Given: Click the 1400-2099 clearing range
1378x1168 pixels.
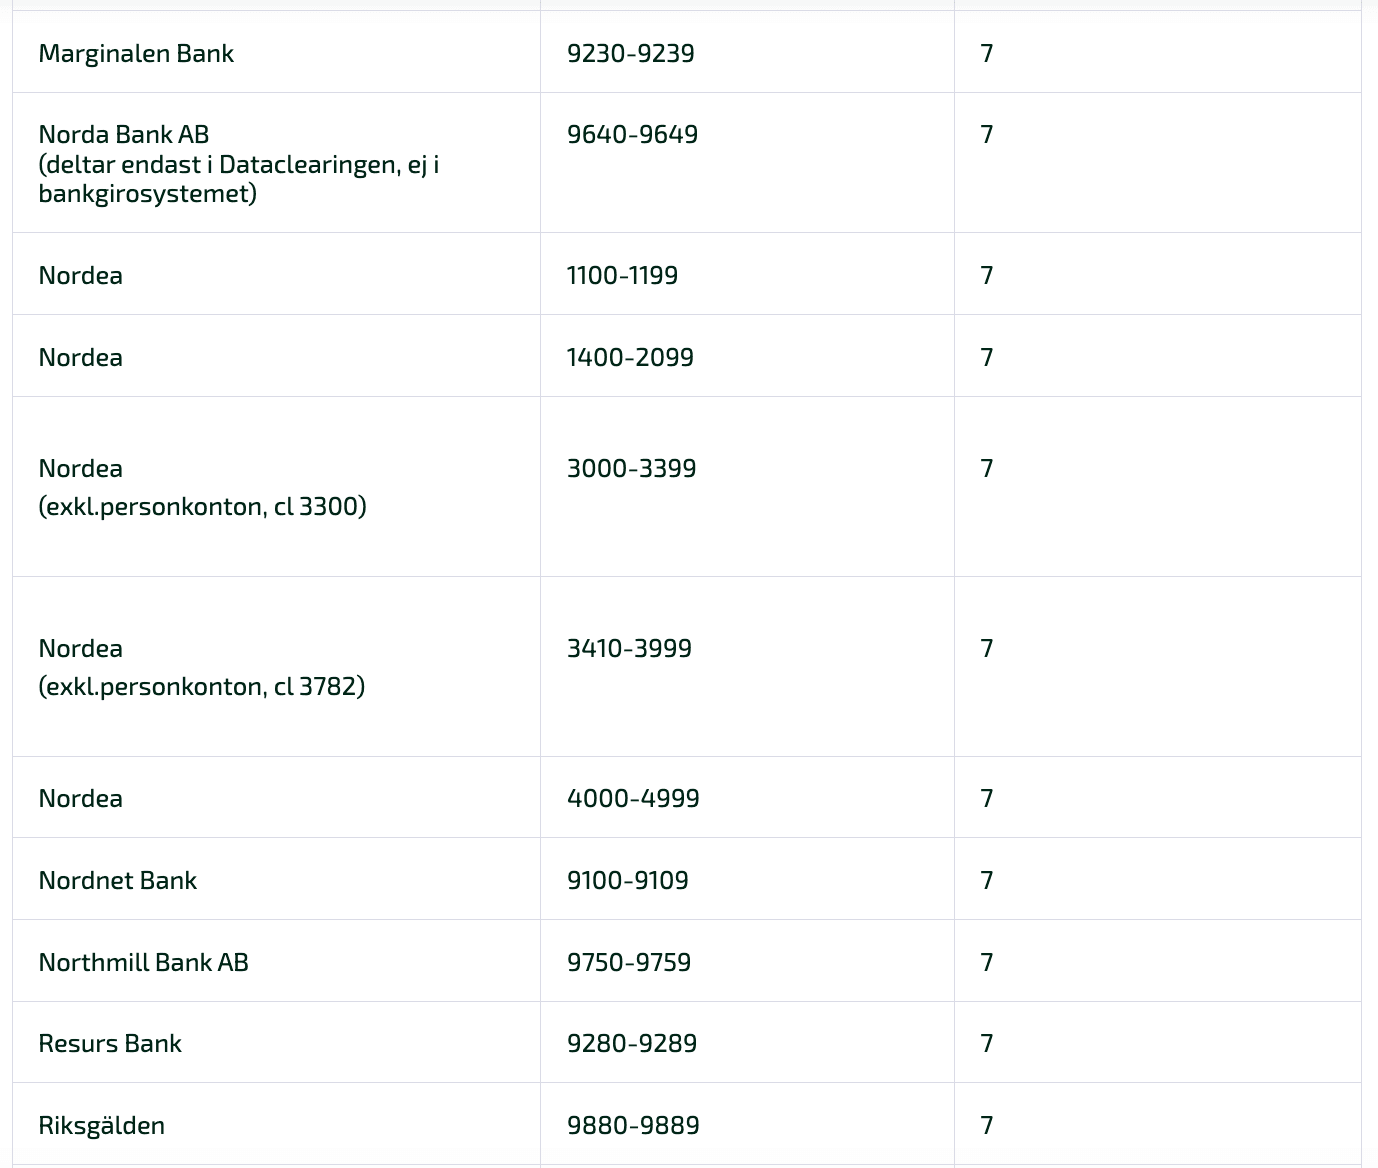Looking at the screenshot, I should click(630, 357).
